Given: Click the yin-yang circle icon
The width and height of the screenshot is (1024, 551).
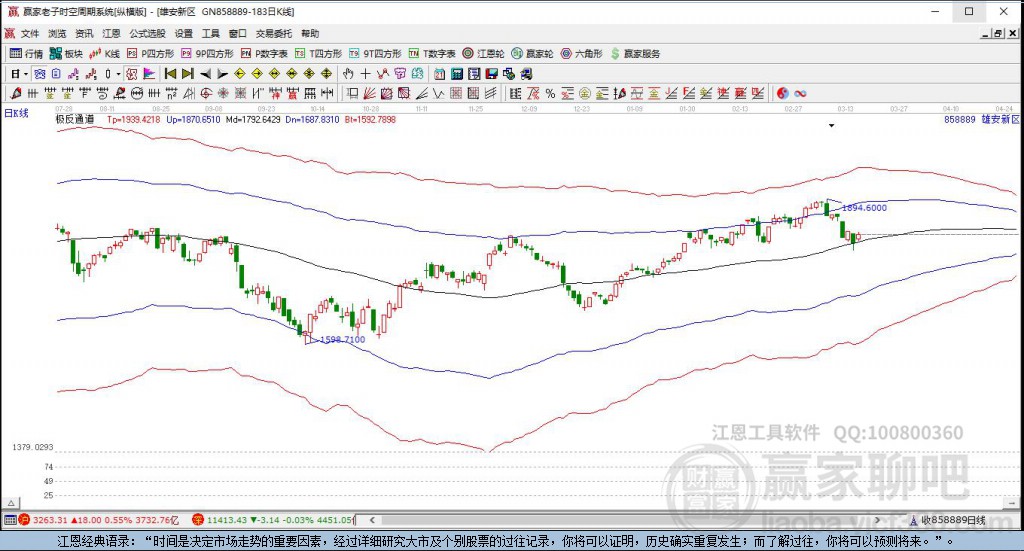Looking at the screenshot, I should (x=782, y=93).
